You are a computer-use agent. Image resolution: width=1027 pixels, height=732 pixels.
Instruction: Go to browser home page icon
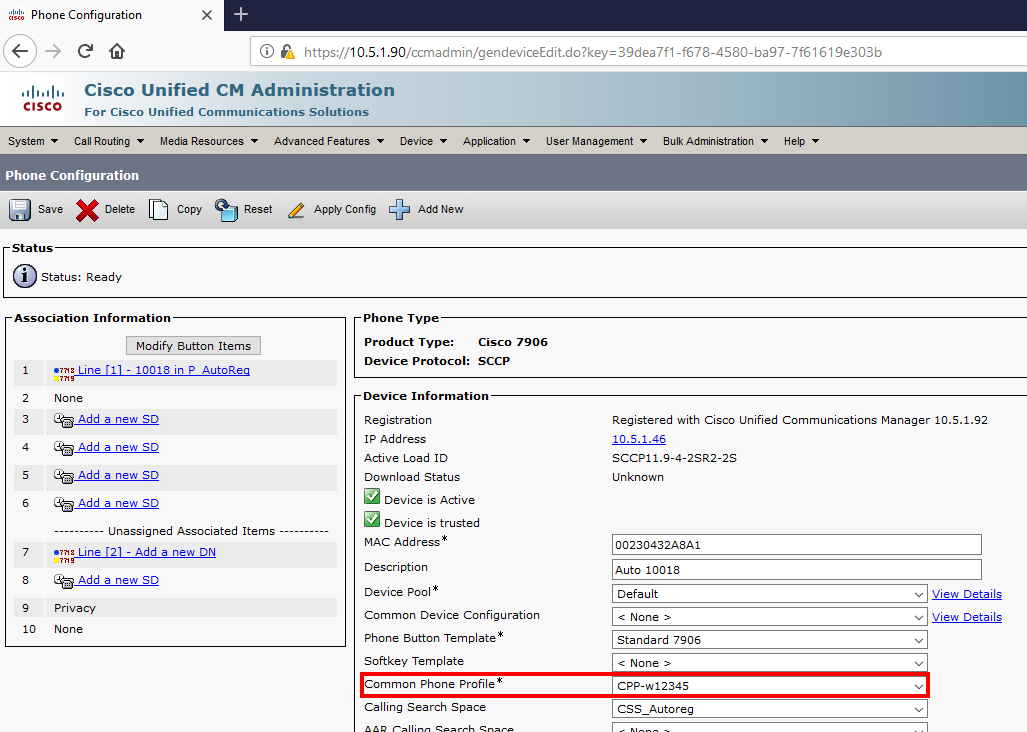(117, 51)
